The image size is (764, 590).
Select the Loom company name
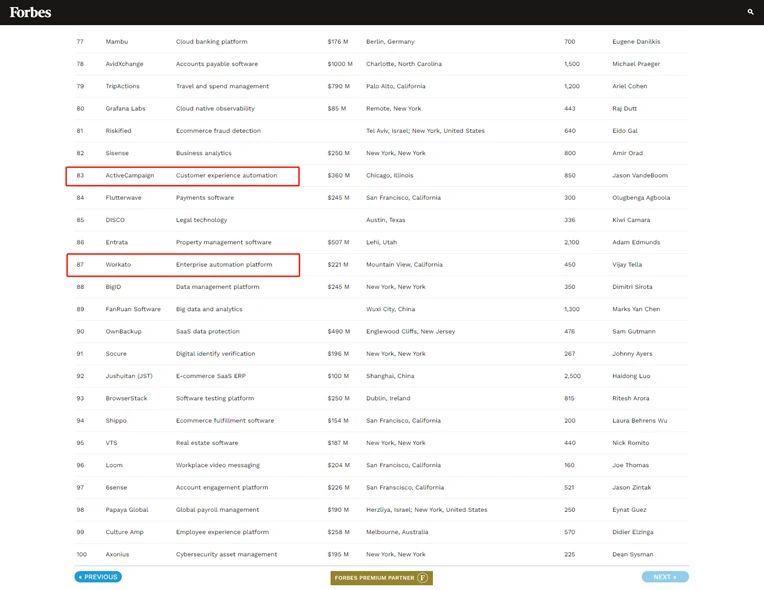pos(114,465)
